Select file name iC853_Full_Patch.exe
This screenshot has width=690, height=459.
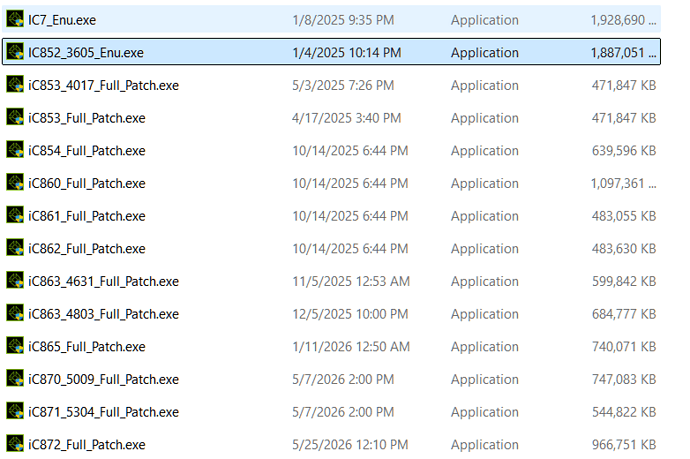(87, 118)
